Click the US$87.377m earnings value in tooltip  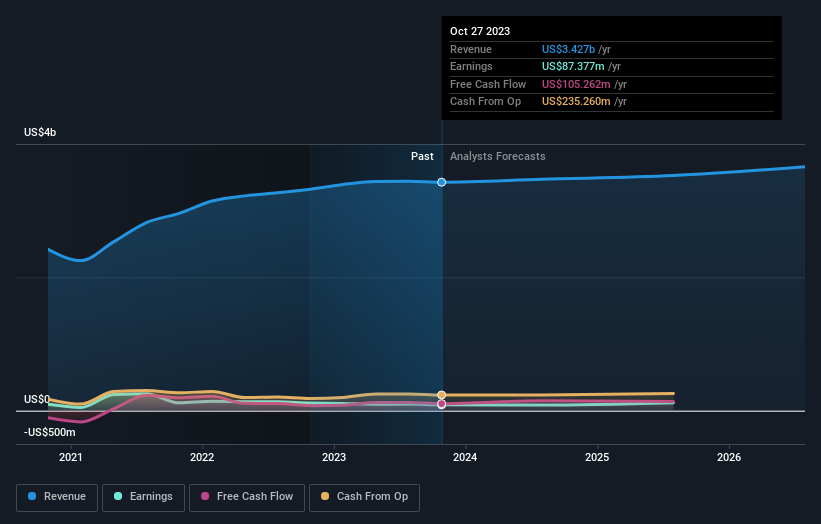(x=573, y=66)
